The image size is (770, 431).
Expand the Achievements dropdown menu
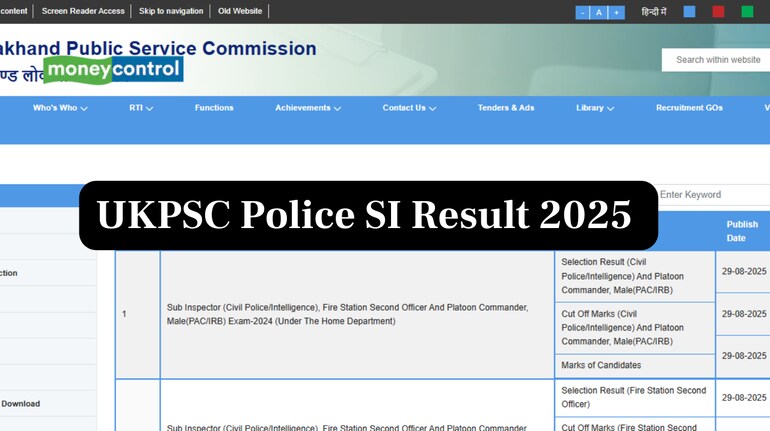(x=308, y=108)
